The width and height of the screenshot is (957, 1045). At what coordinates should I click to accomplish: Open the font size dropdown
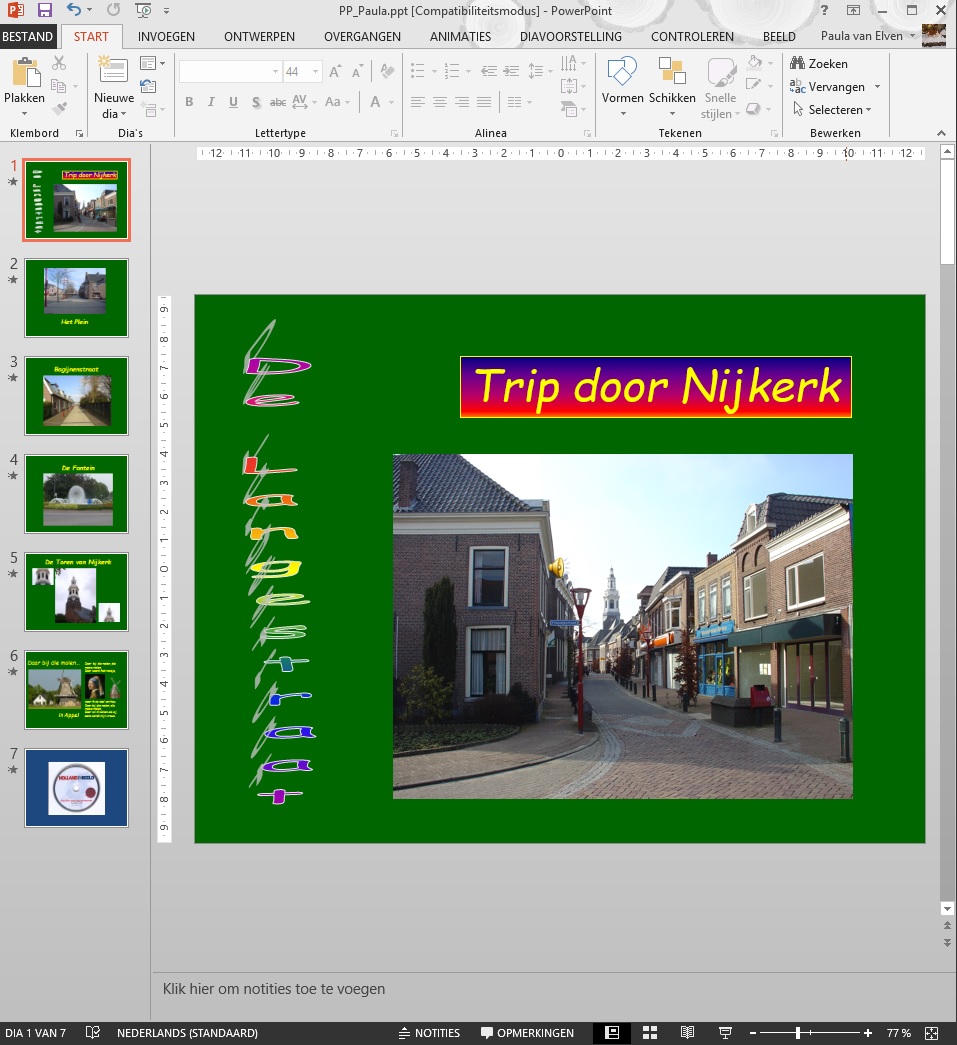point(315,71)
